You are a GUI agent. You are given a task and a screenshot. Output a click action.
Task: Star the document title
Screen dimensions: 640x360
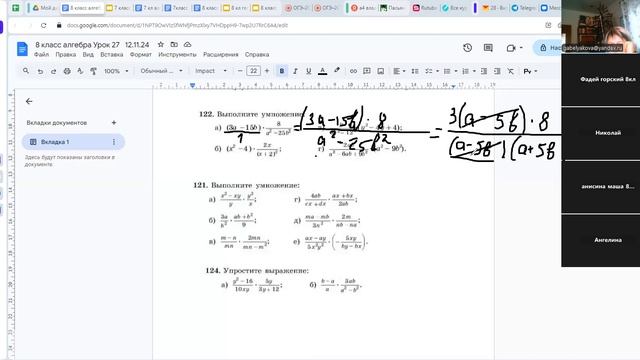pyautogui.click(x=161, y=44)
